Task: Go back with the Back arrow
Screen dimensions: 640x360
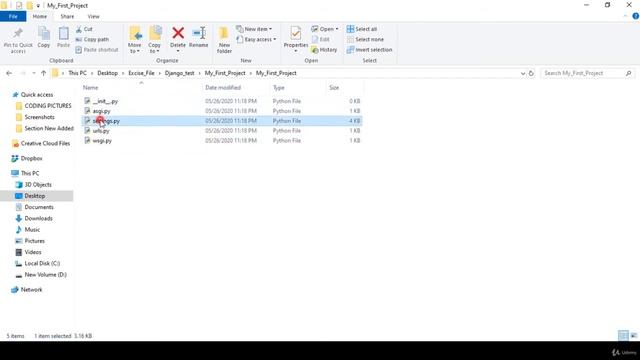Action: (9, 73)
